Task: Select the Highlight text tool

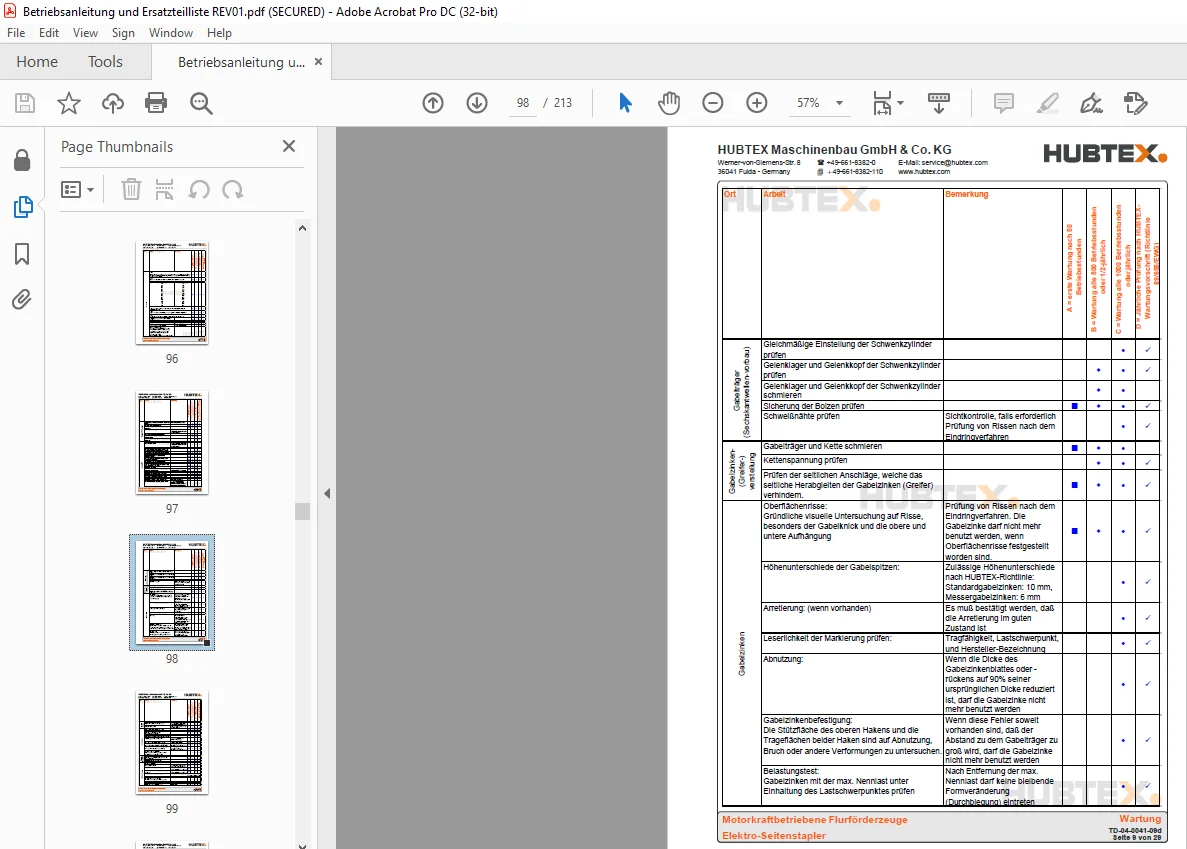Action: click(x=1048, y=103)
